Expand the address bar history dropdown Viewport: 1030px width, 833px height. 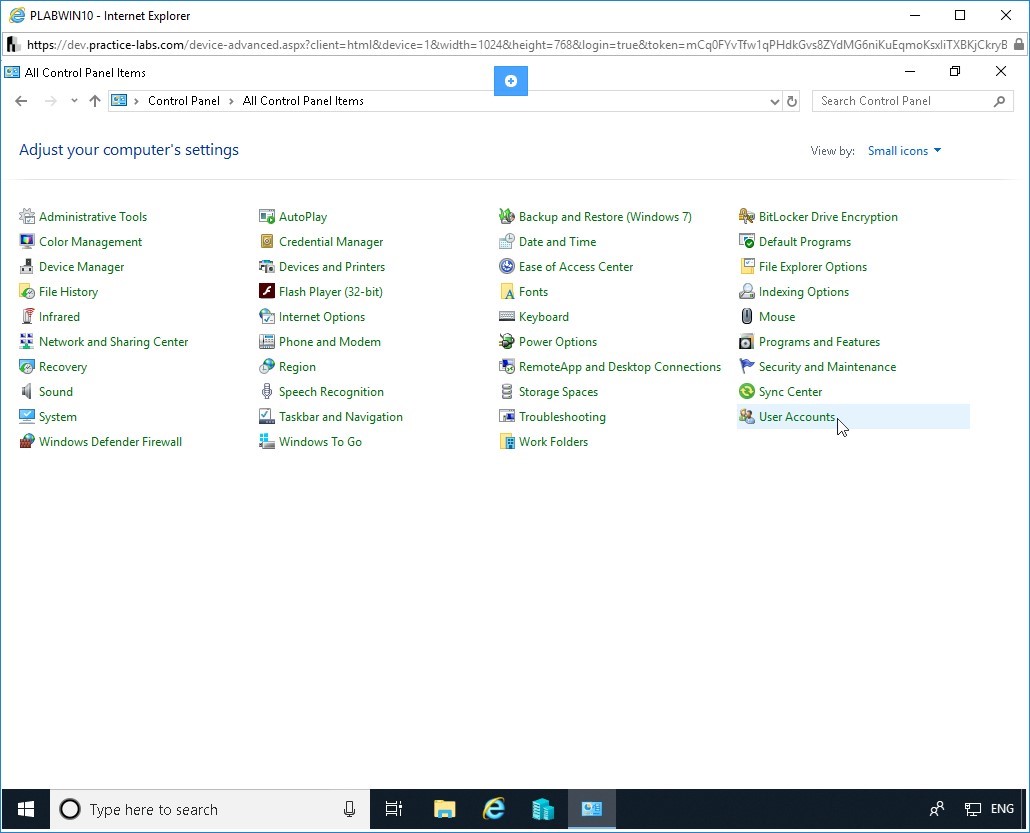point(774,101)
